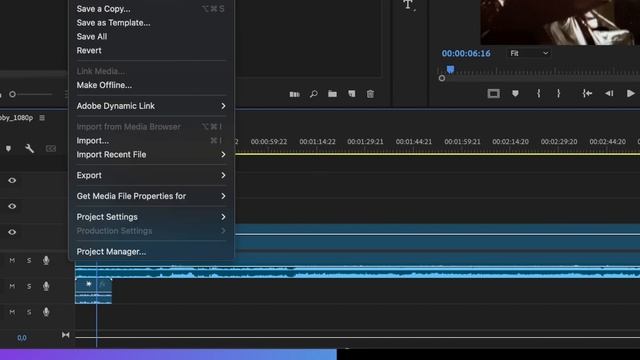Click the program monitor video preview

[x=560, y=22]
